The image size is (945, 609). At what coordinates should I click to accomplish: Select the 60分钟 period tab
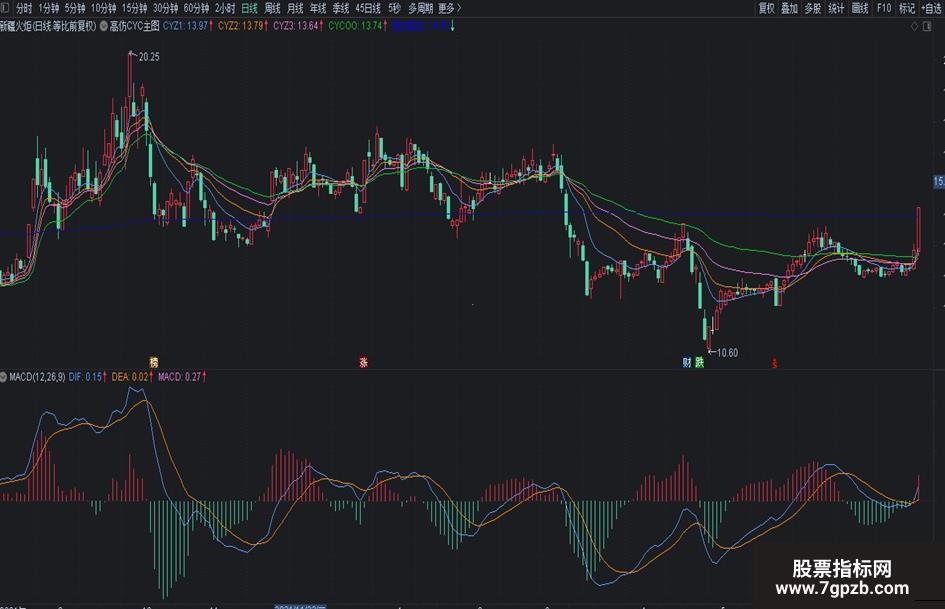click(x=196, y=8)
